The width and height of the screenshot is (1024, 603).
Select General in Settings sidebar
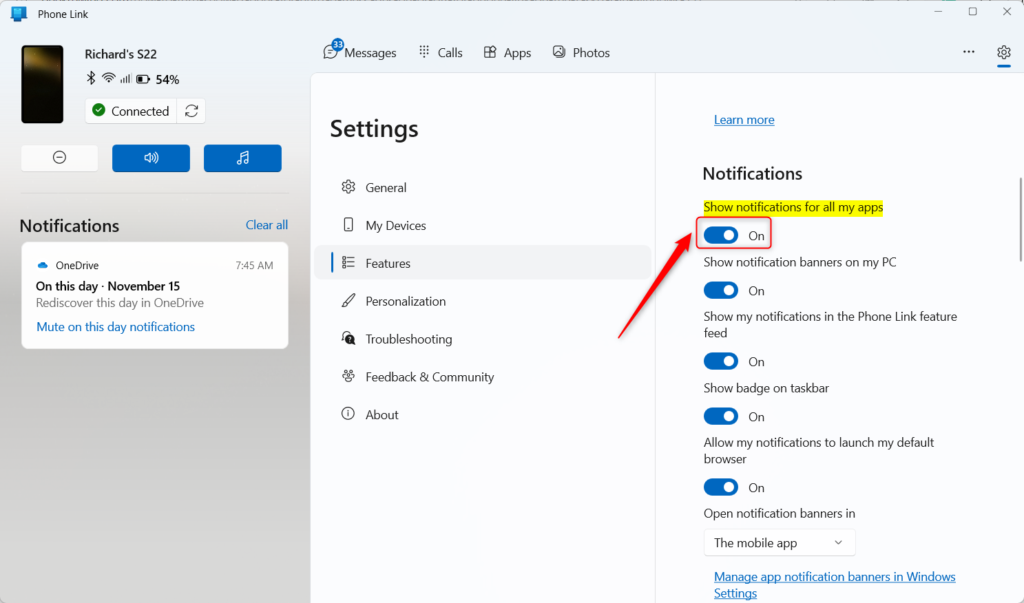pyautogui.click(x=483, y=187)
